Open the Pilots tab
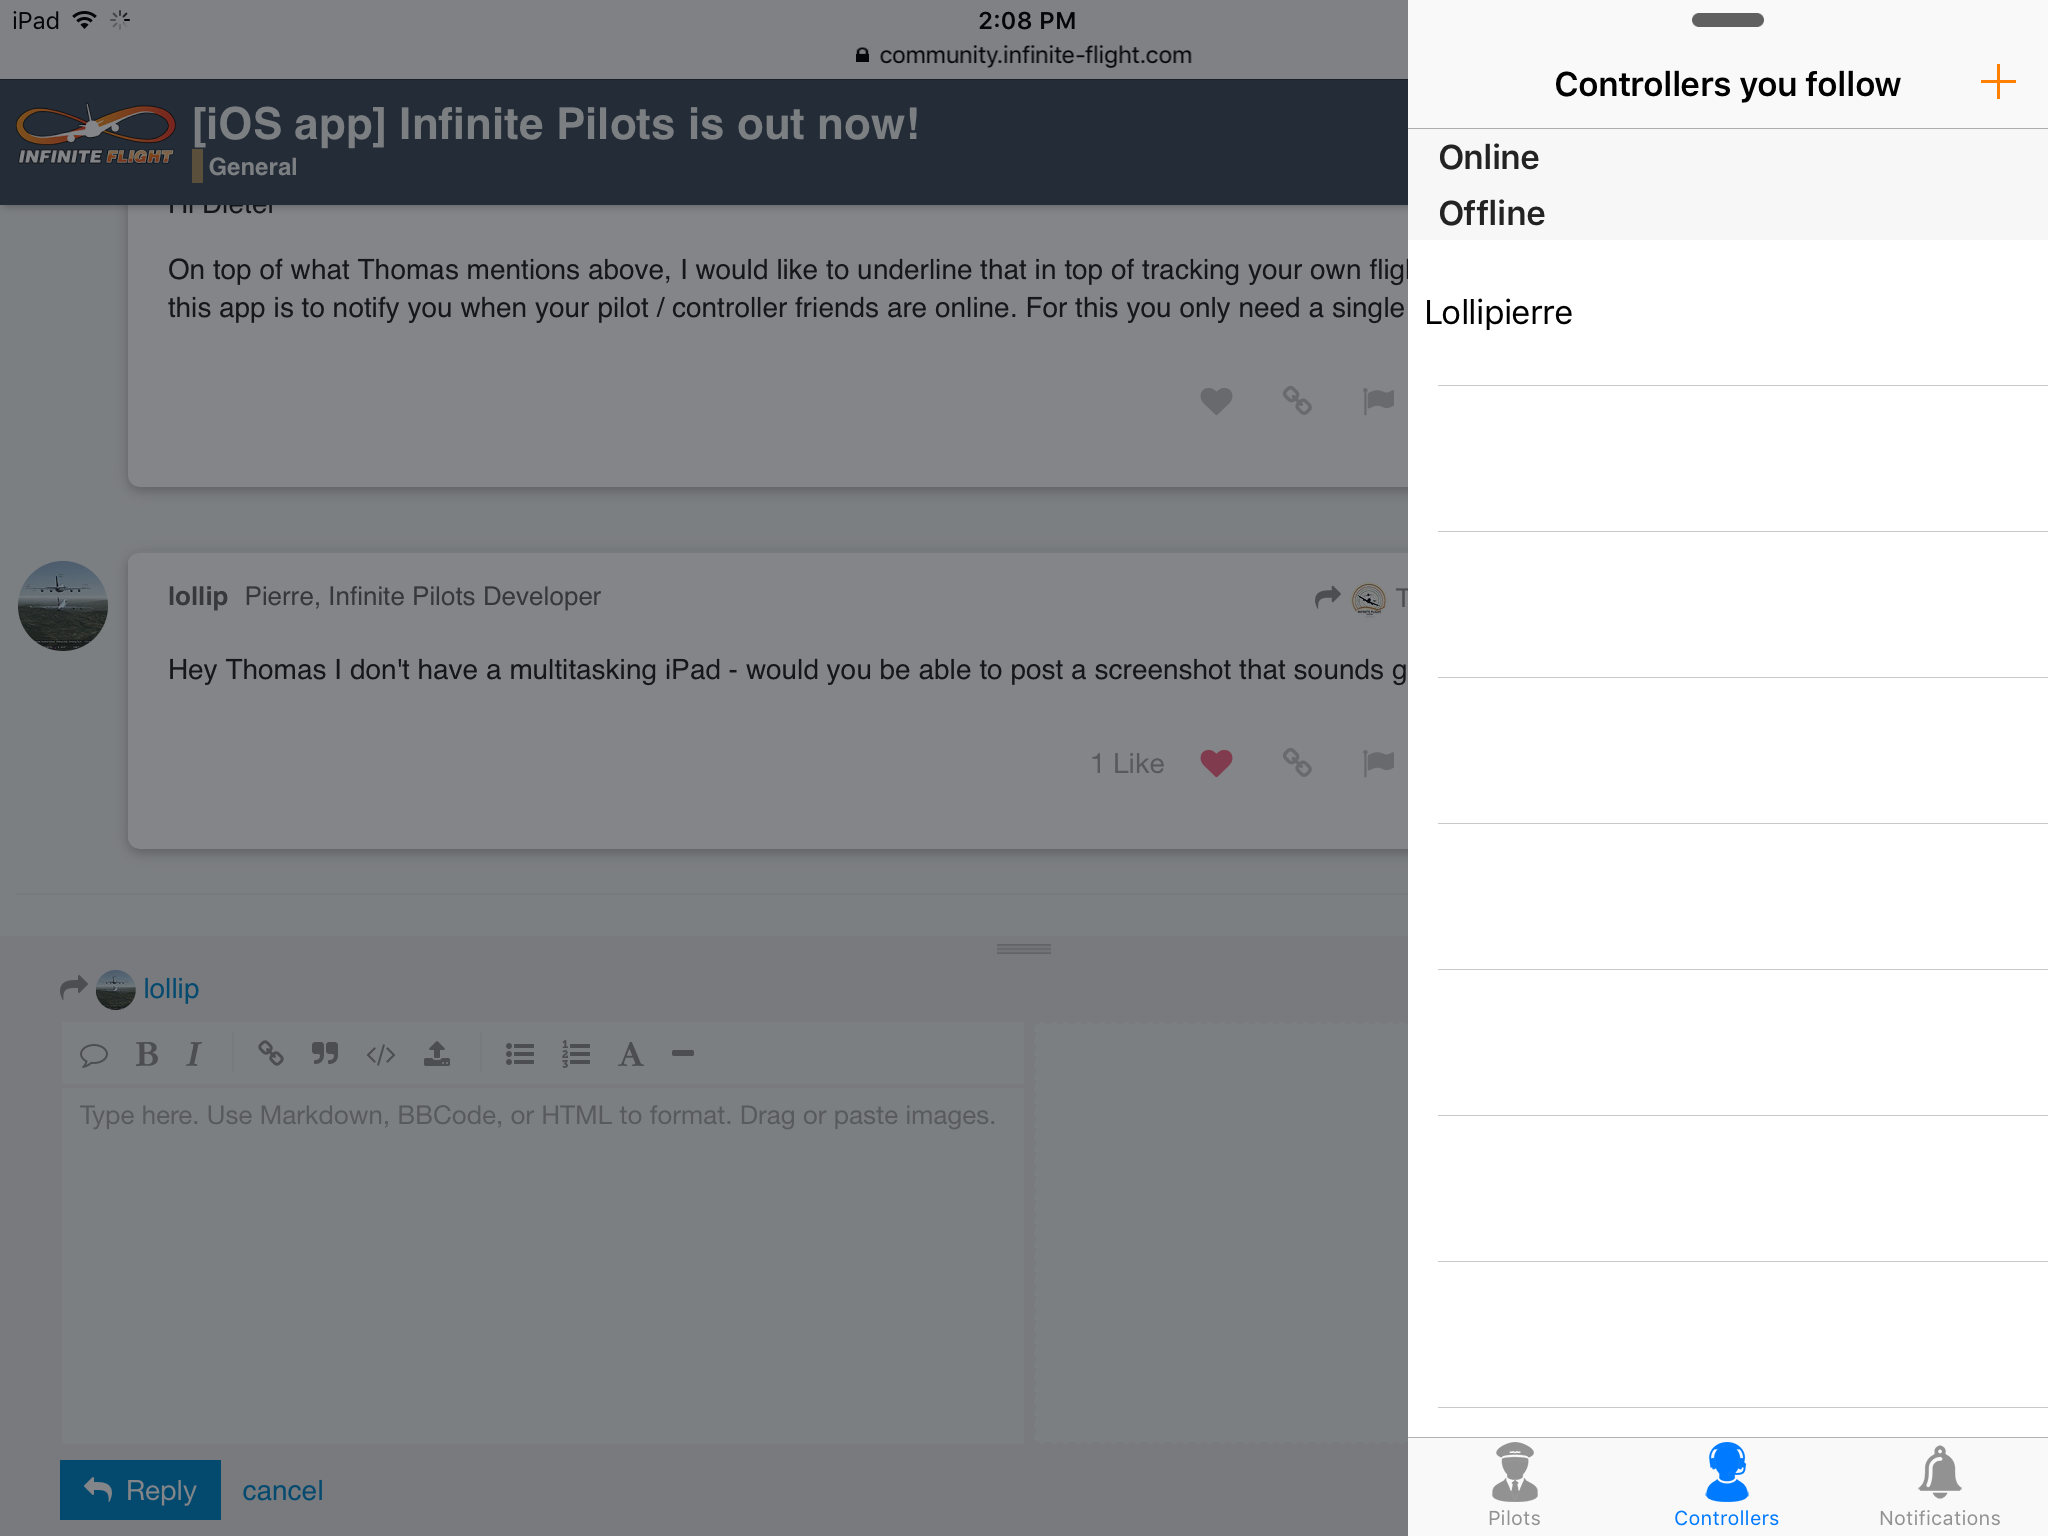The width and height of the screenshot is (2048, 1536). (x=1514, y=1484)
